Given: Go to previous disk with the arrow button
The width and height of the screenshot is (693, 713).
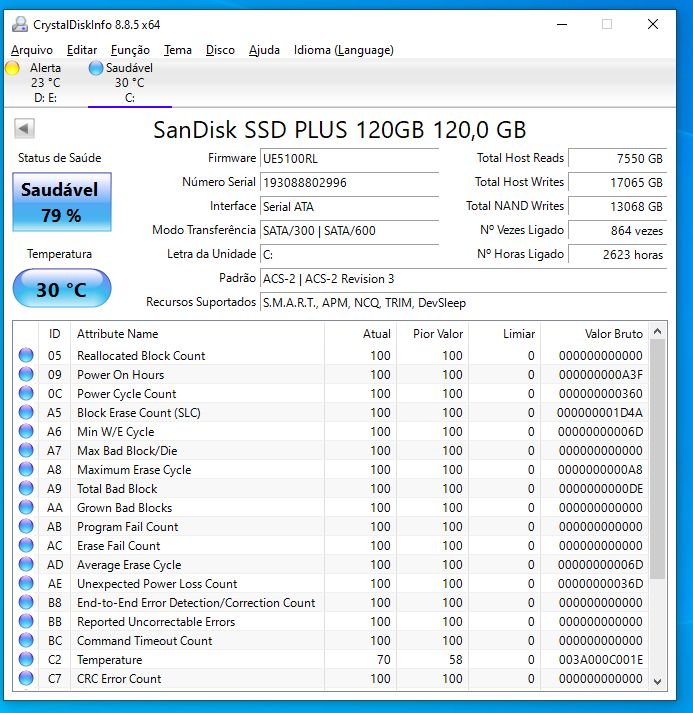Looking at the screenshot, I should coord(24,129).
